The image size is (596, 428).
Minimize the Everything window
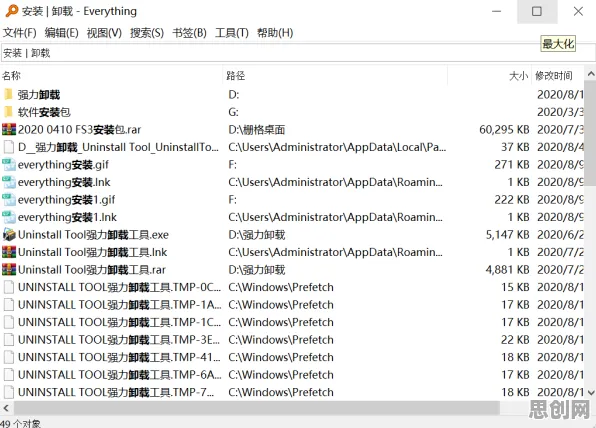pyautogui.click(x=496, y=11)
